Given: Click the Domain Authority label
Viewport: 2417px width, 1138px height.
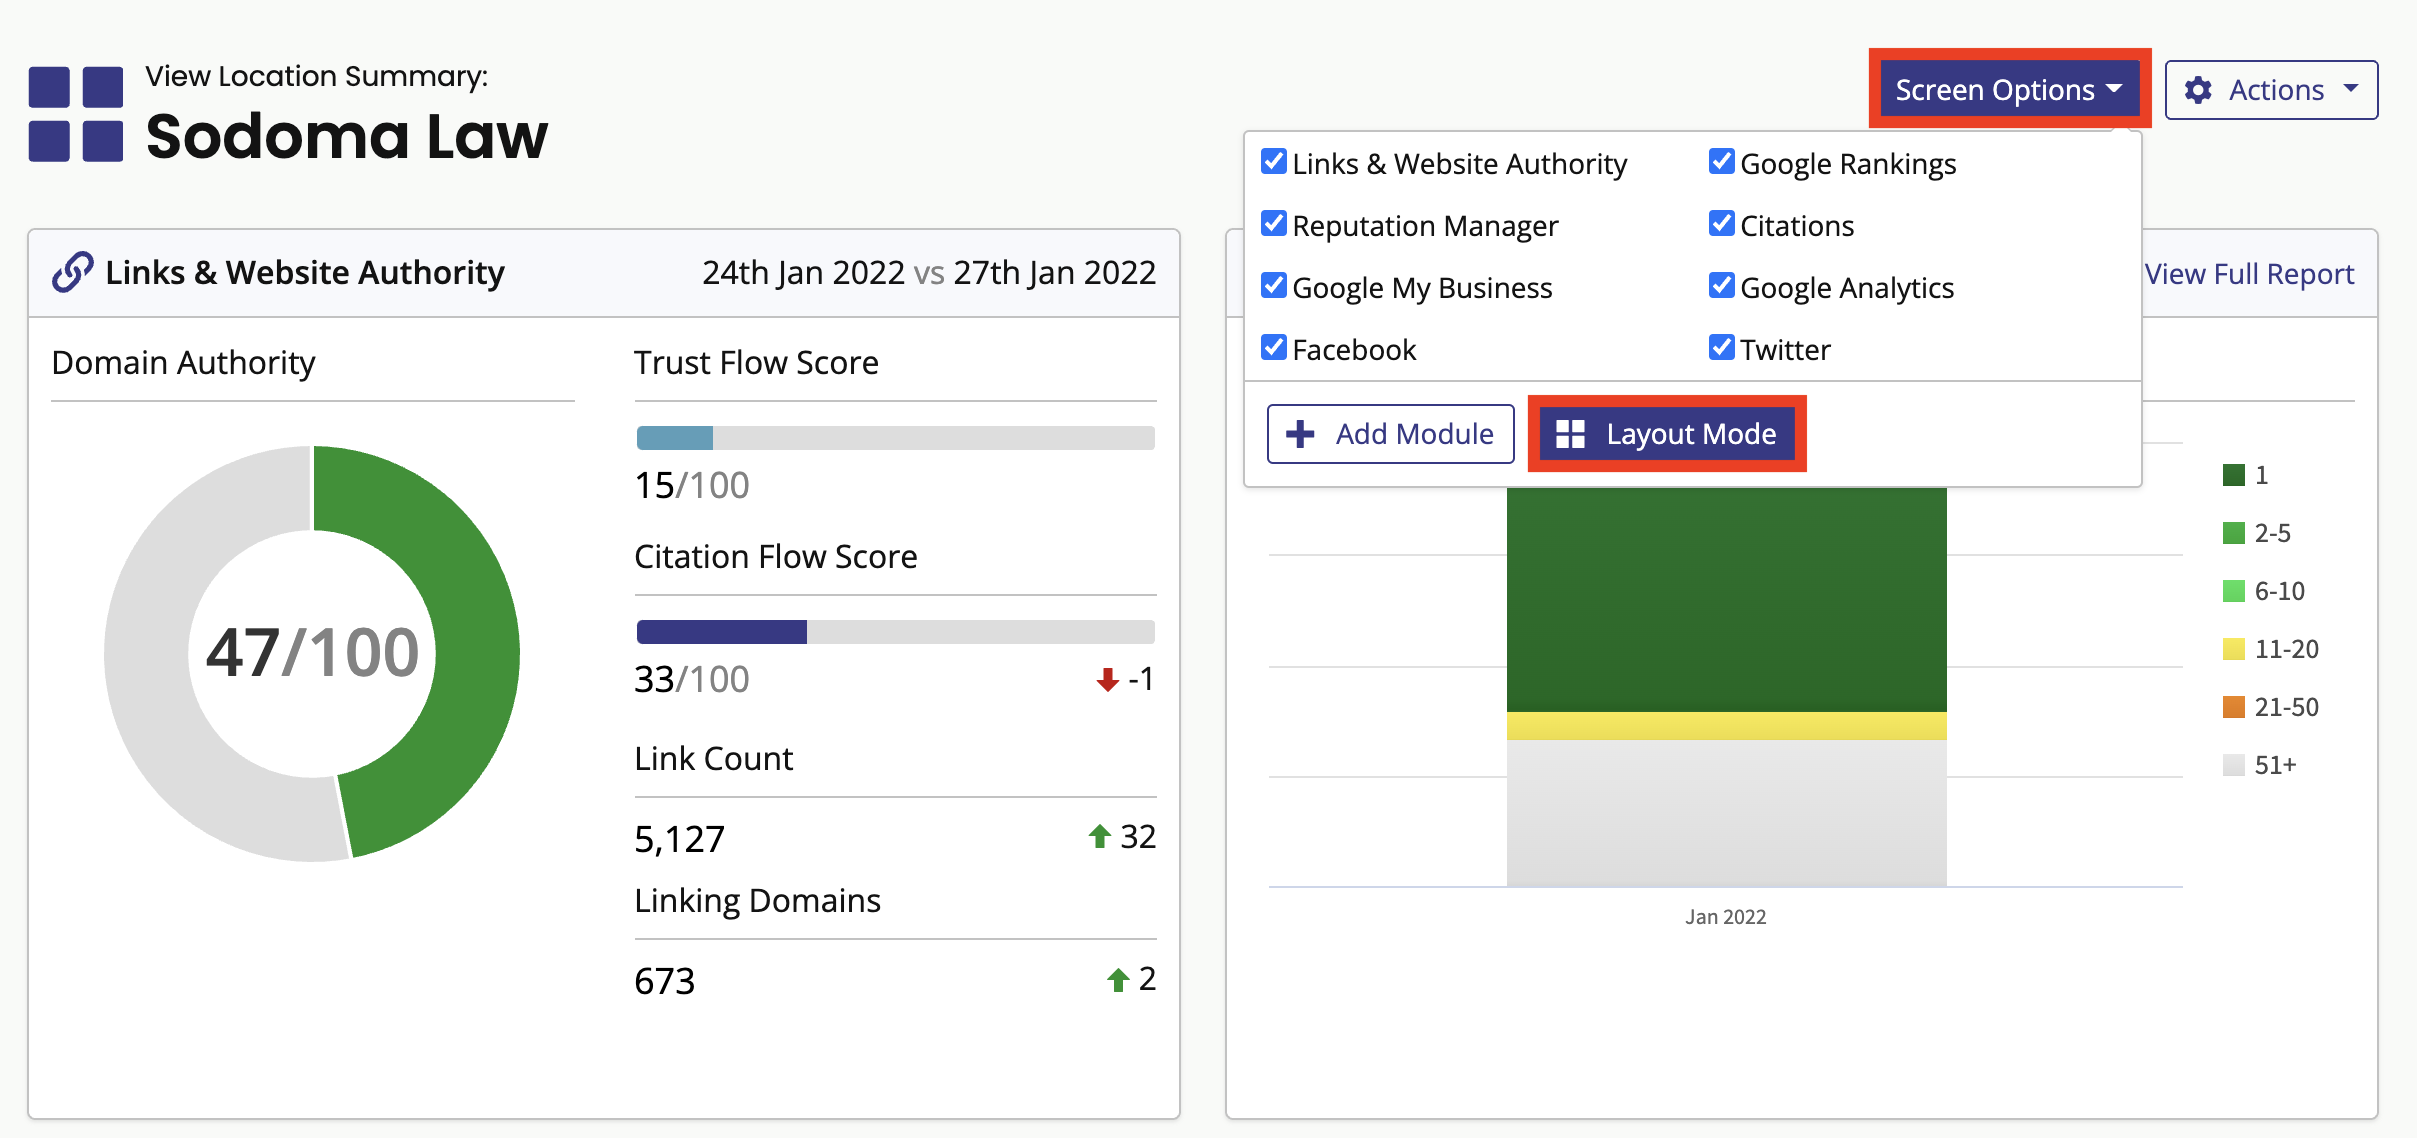Looking at the screenshot, I should coord(183,362).
